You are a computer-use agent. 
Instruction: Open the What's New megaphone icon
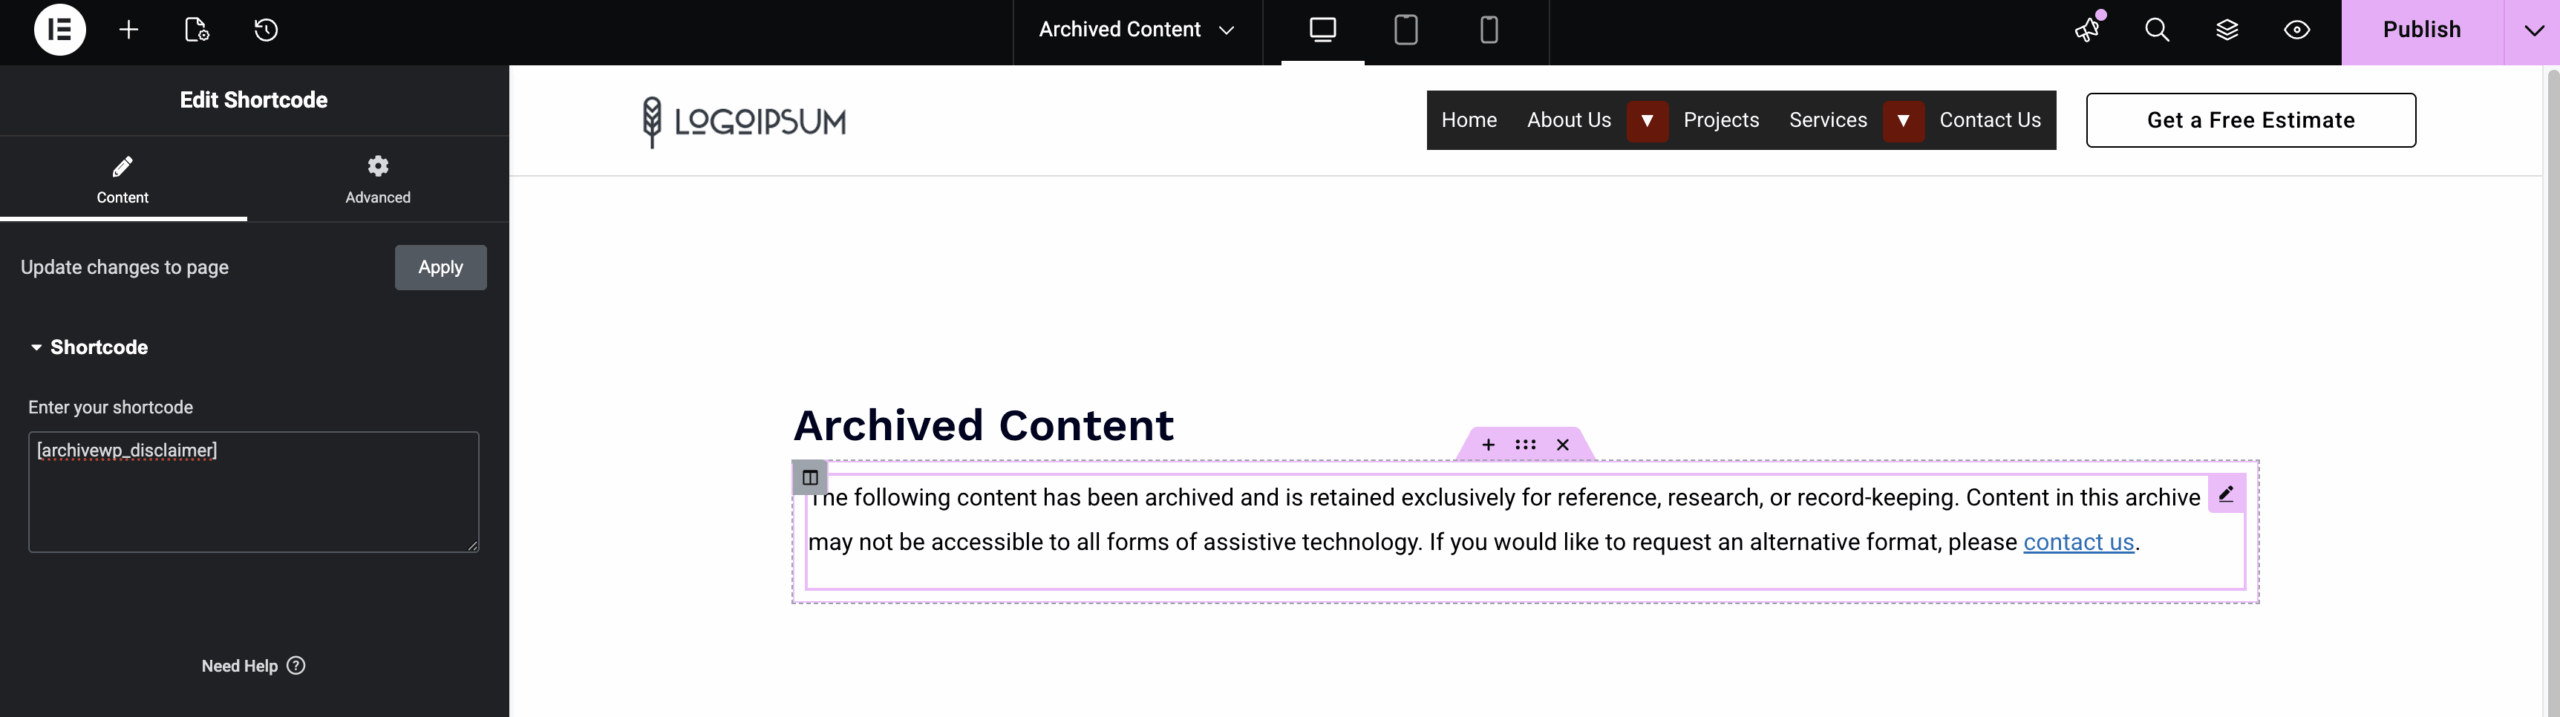[2087, 30]
